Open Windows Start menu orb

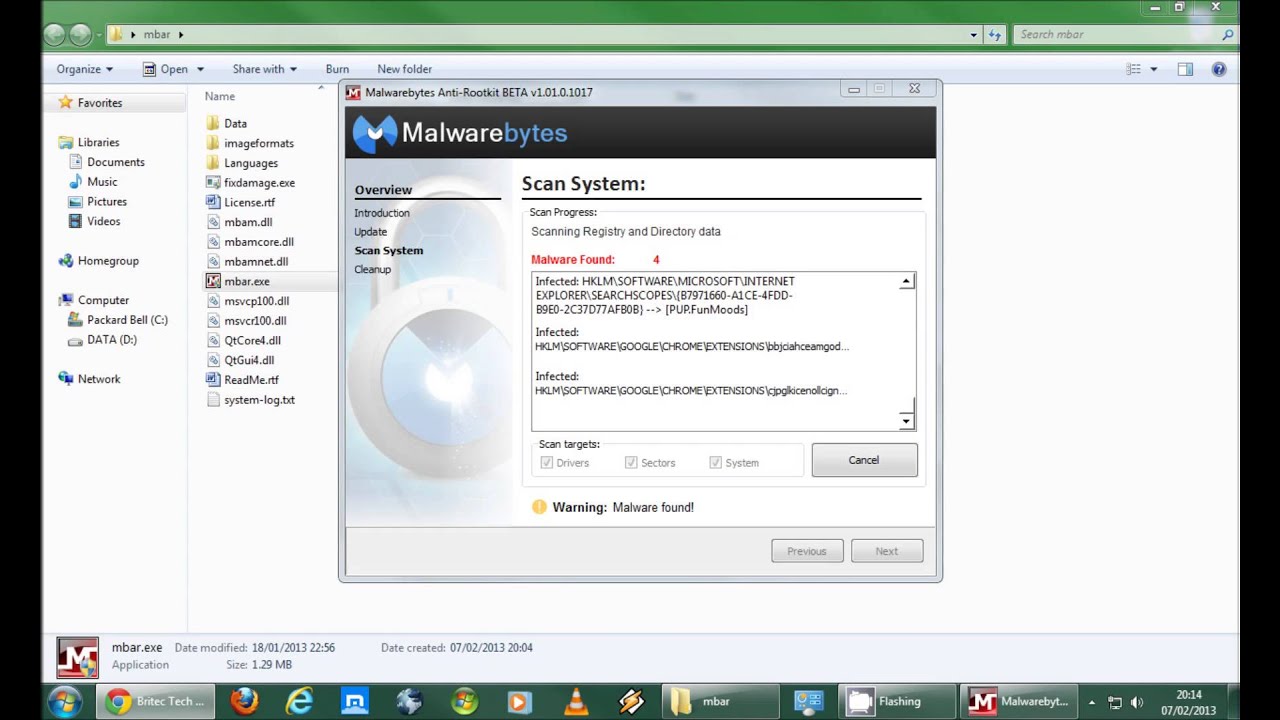pos(64,702)
